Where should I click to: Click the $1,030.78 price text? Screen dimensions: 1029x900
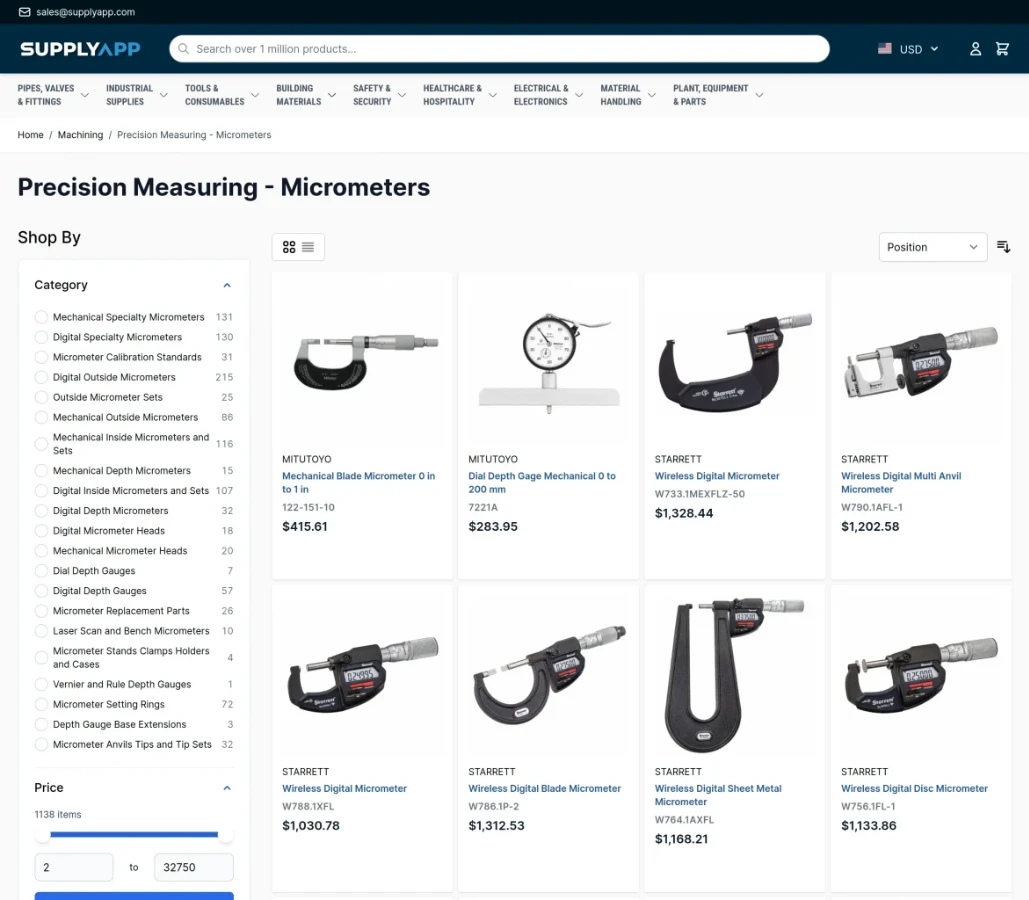point(310,826)
